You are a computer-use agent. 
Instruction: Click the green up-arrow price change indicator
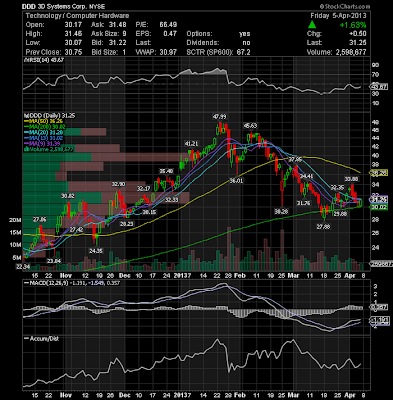coord(312,25)
